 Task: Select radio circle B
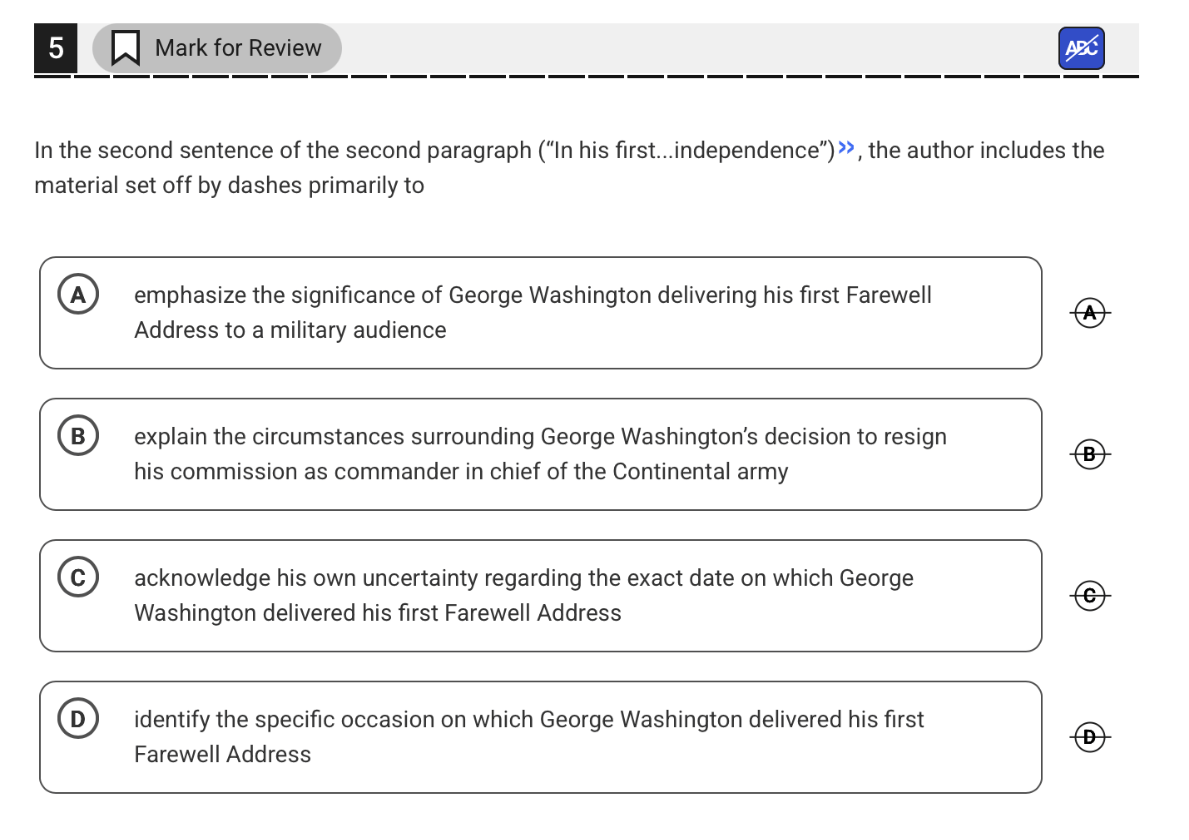point(78,436)
